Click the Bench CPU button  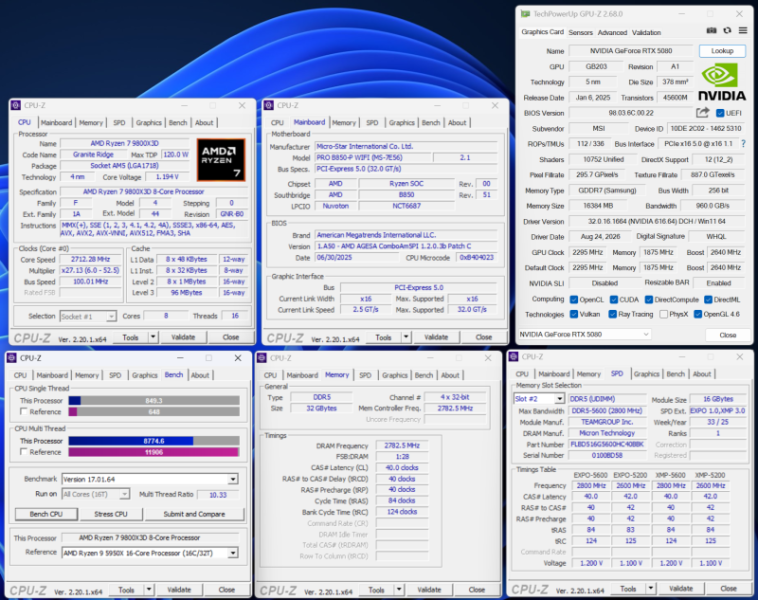click(x=46, y=514)
